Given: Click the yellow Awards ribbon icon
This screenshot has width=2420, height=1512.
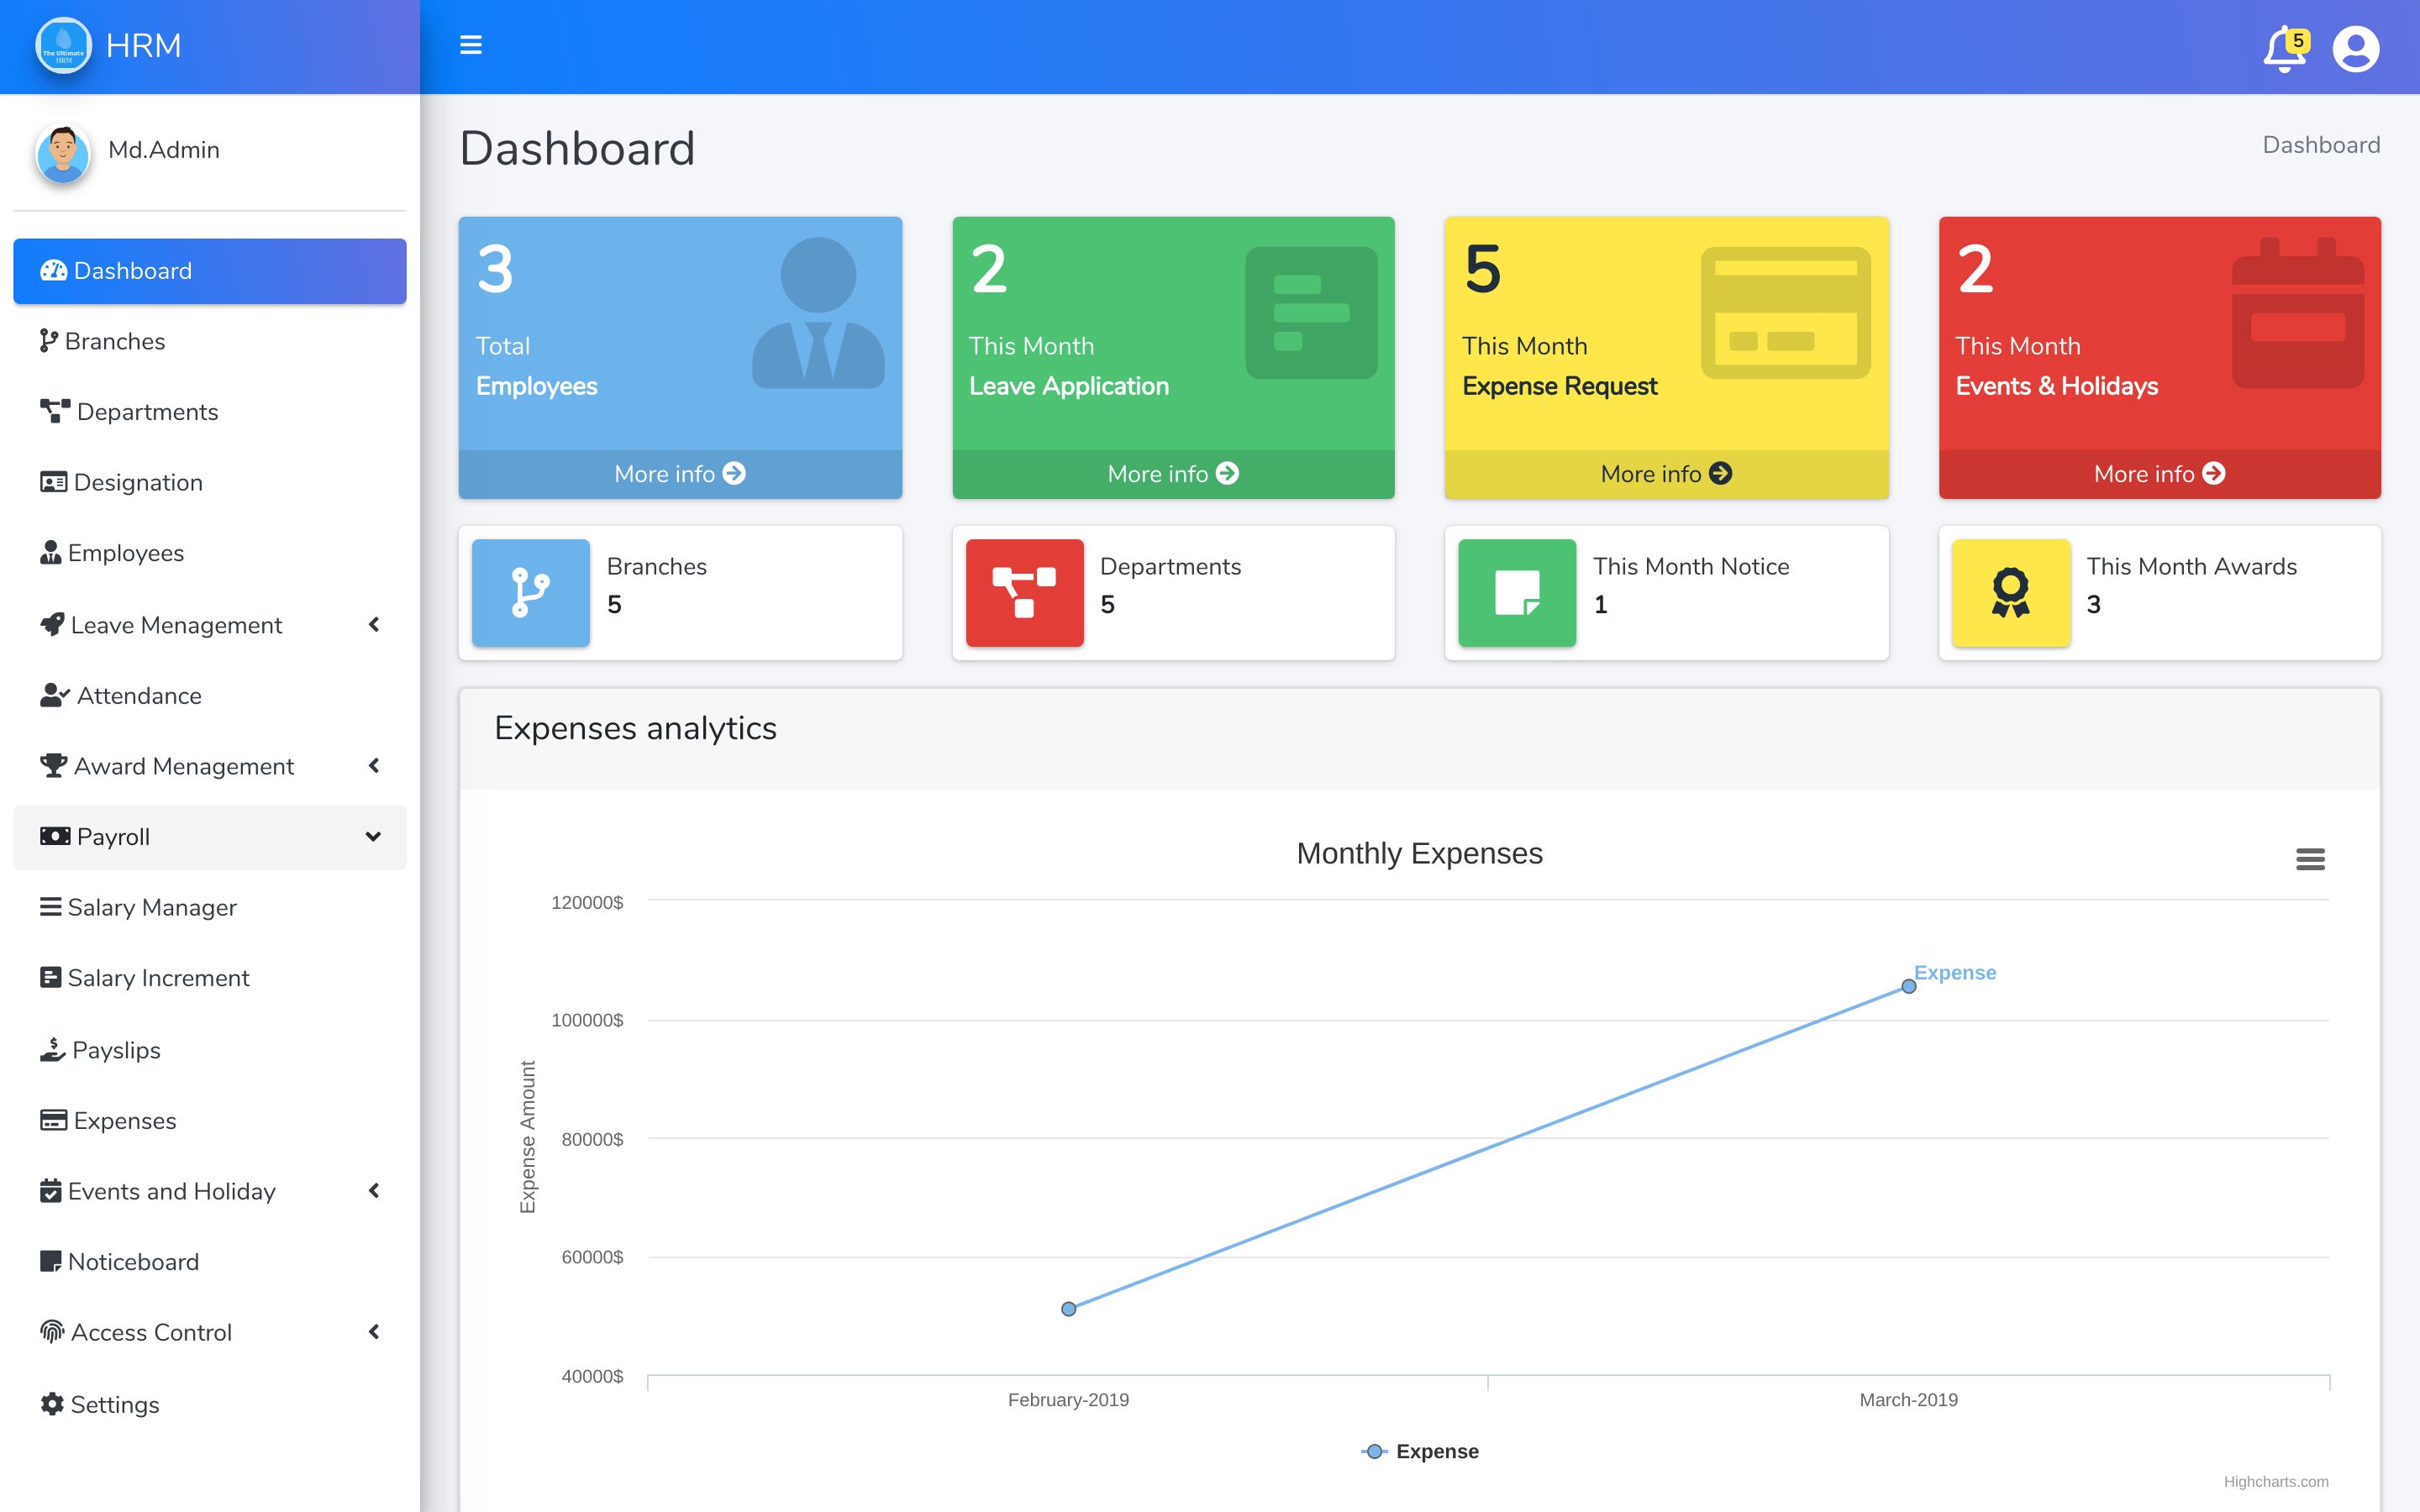Looking at the screenshot, I should (x=2010, y=592).
